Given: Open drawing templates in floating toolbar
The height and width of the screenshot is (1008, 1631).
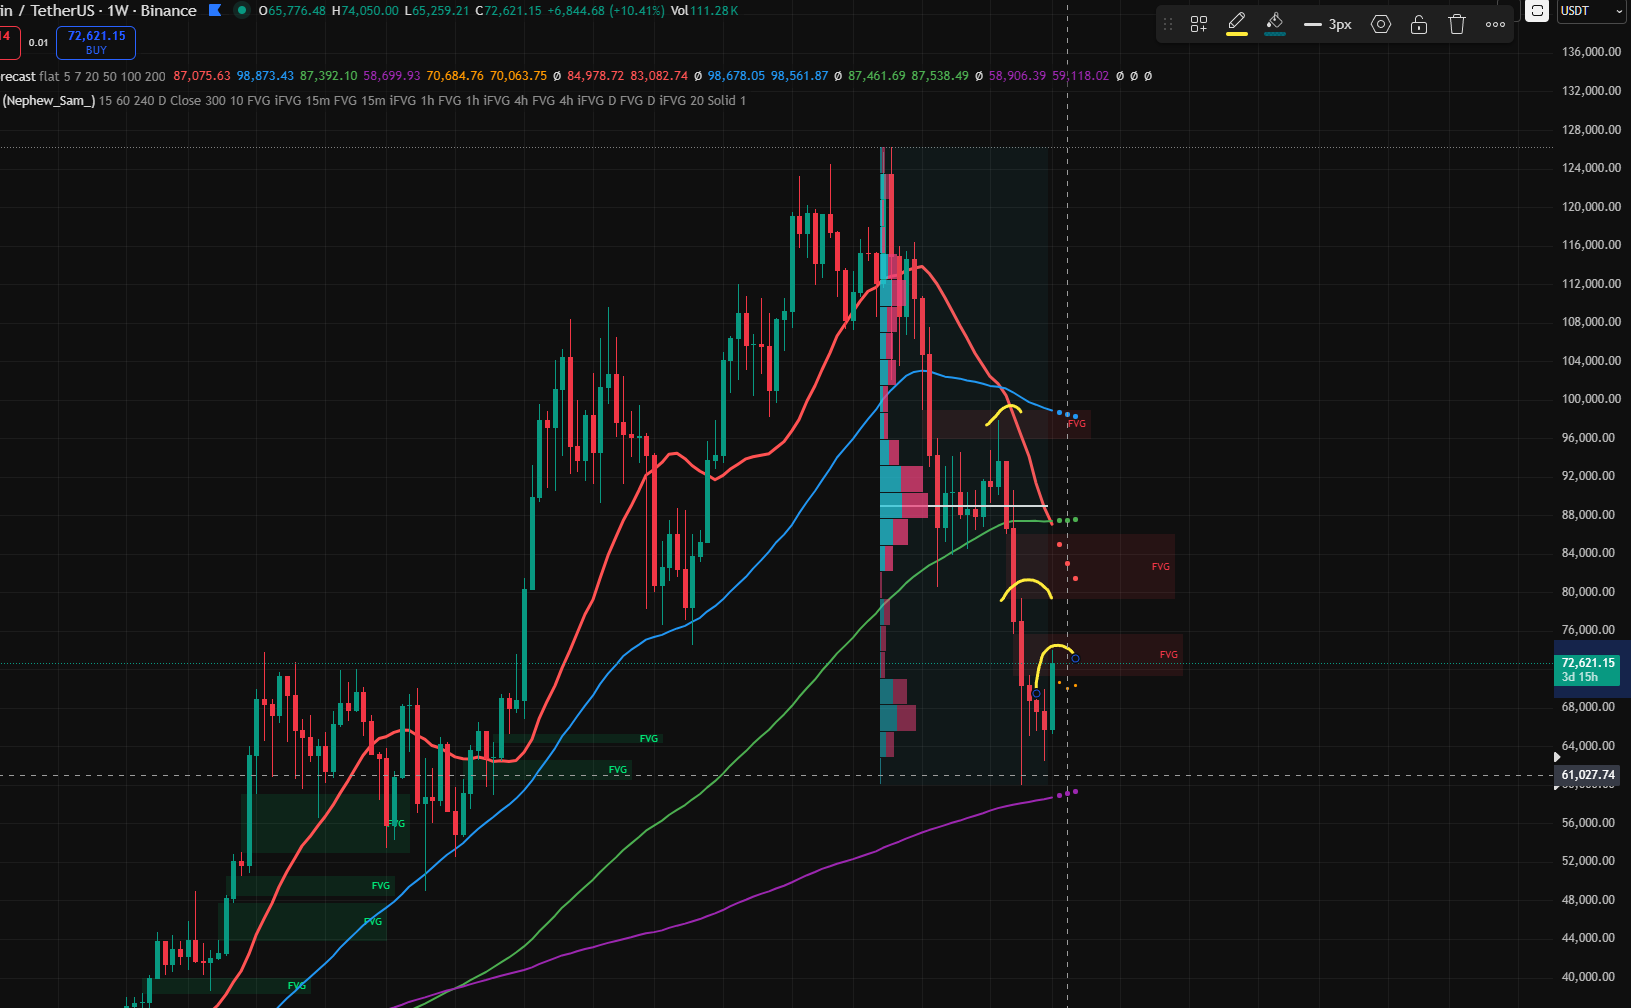Looking at the screenshot, I should (1199, 25).
